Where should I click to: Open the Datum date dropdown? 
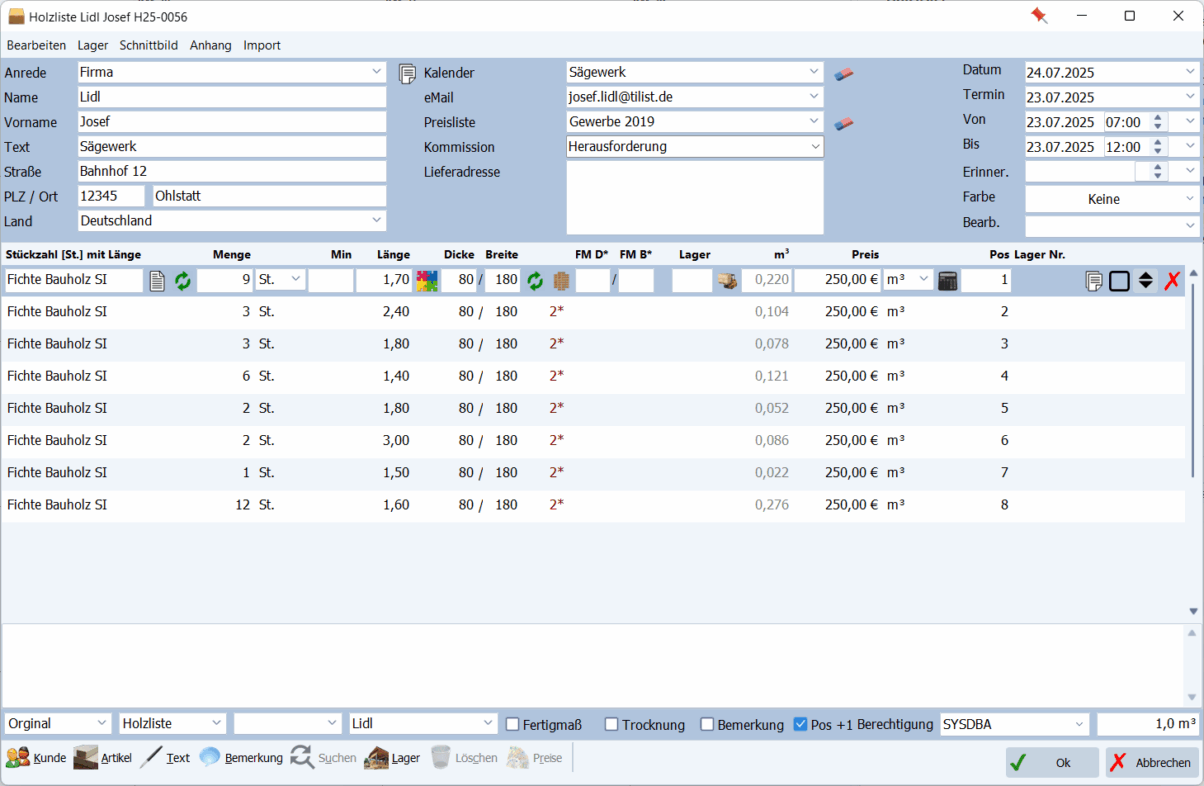click(x=1190, y=72)
